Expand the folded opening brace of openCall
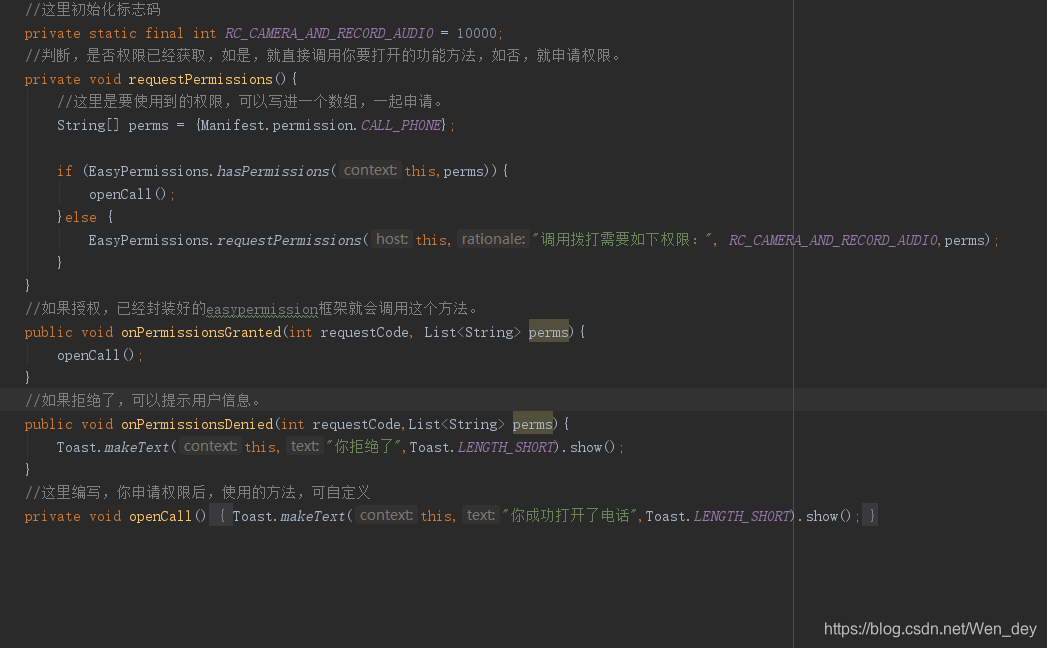The height and width of the screenshot is (648, 1047). click(221, 516)
